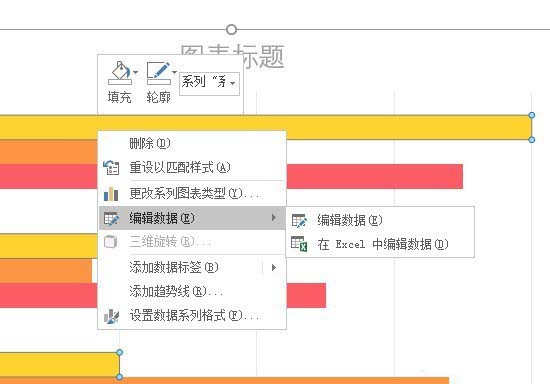The height and width of the screenshot is (384, 550).
Task: Open the Fill dropdown arrow
Action: [136, 73]
